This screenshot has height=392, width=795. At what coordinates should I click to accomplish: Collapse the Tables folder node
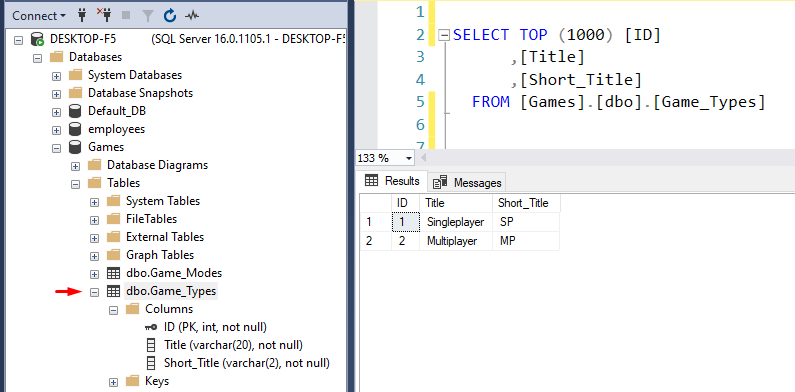click(76, 184)
